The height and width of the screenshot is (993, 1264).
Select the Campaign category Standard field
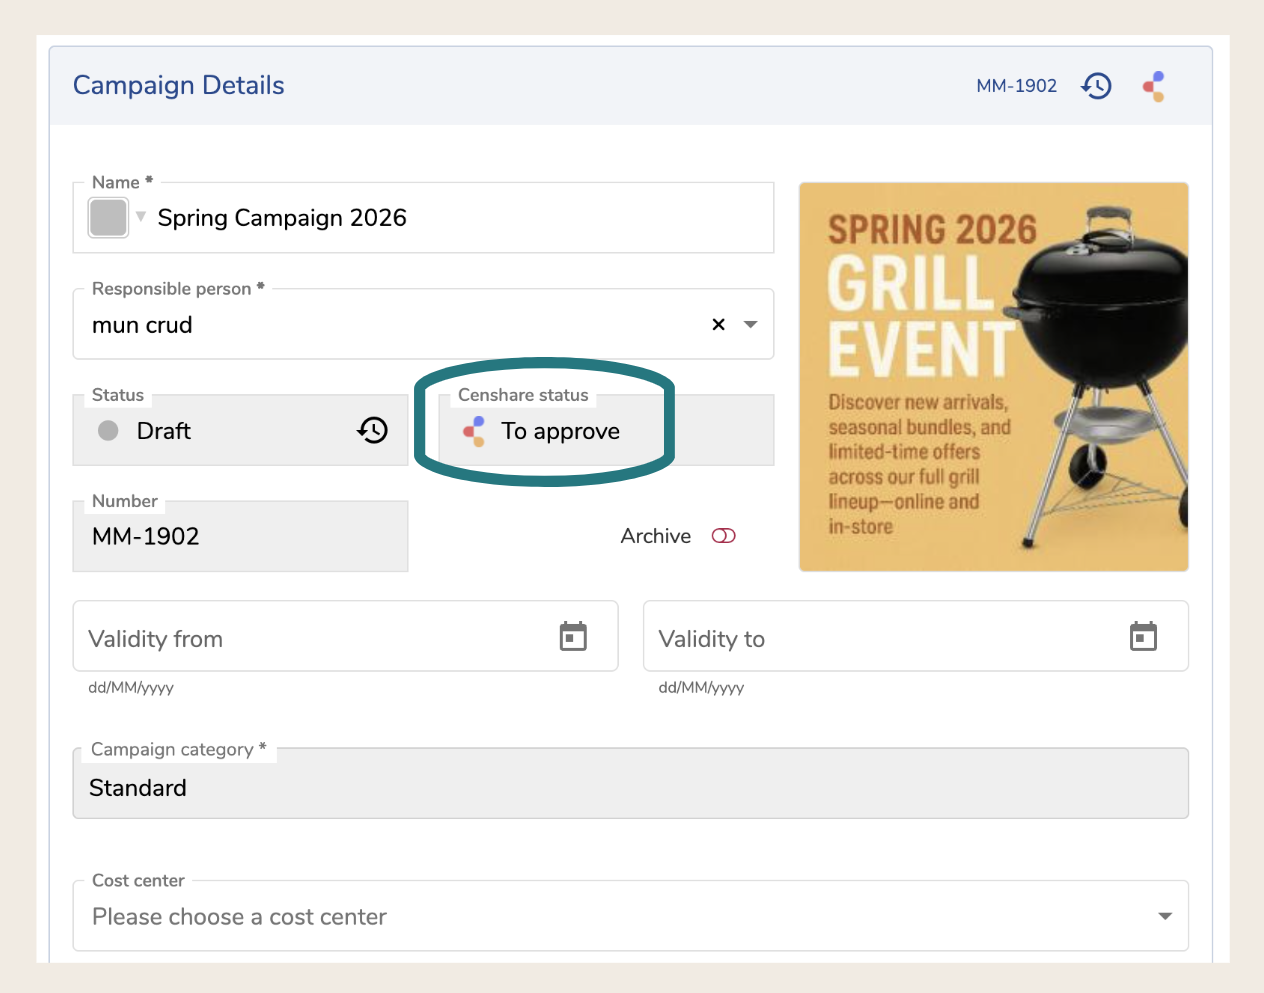tap(631, 783)
